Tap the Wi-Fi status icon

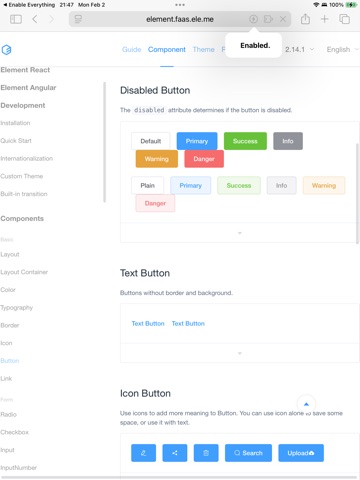316,5
